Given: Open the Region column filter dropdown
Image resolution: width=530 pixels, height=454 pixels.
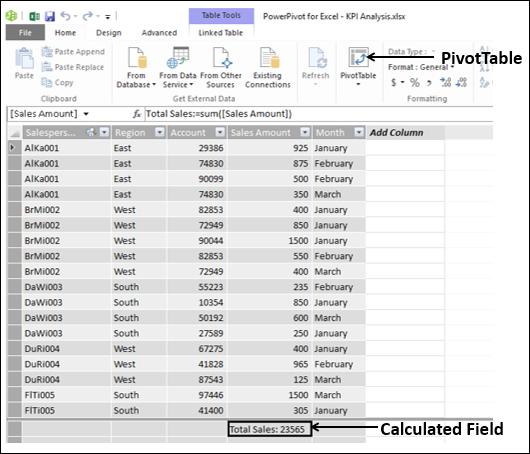Looking at the screenshot, I should click(x=160, y=132).
